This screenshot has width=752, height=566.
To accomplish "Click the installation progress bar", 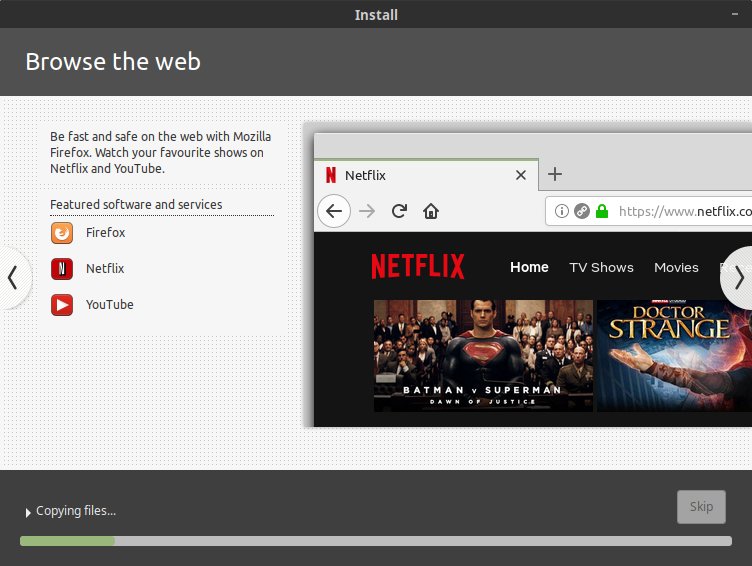I will (x=376, y=541).
